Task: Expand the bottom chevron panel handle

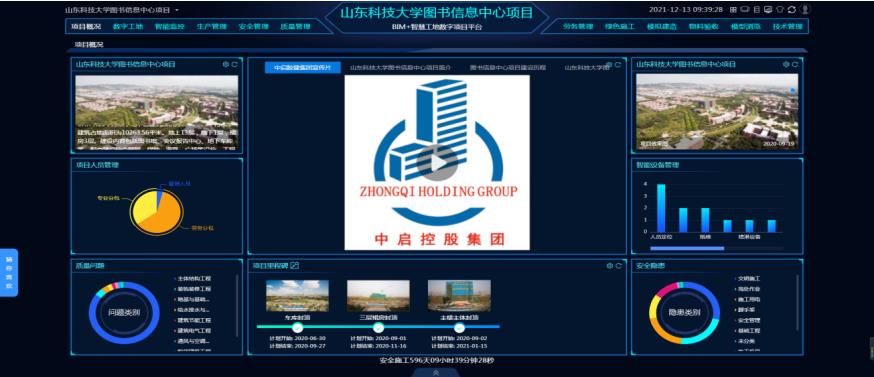Action: [x=436, y=373]
